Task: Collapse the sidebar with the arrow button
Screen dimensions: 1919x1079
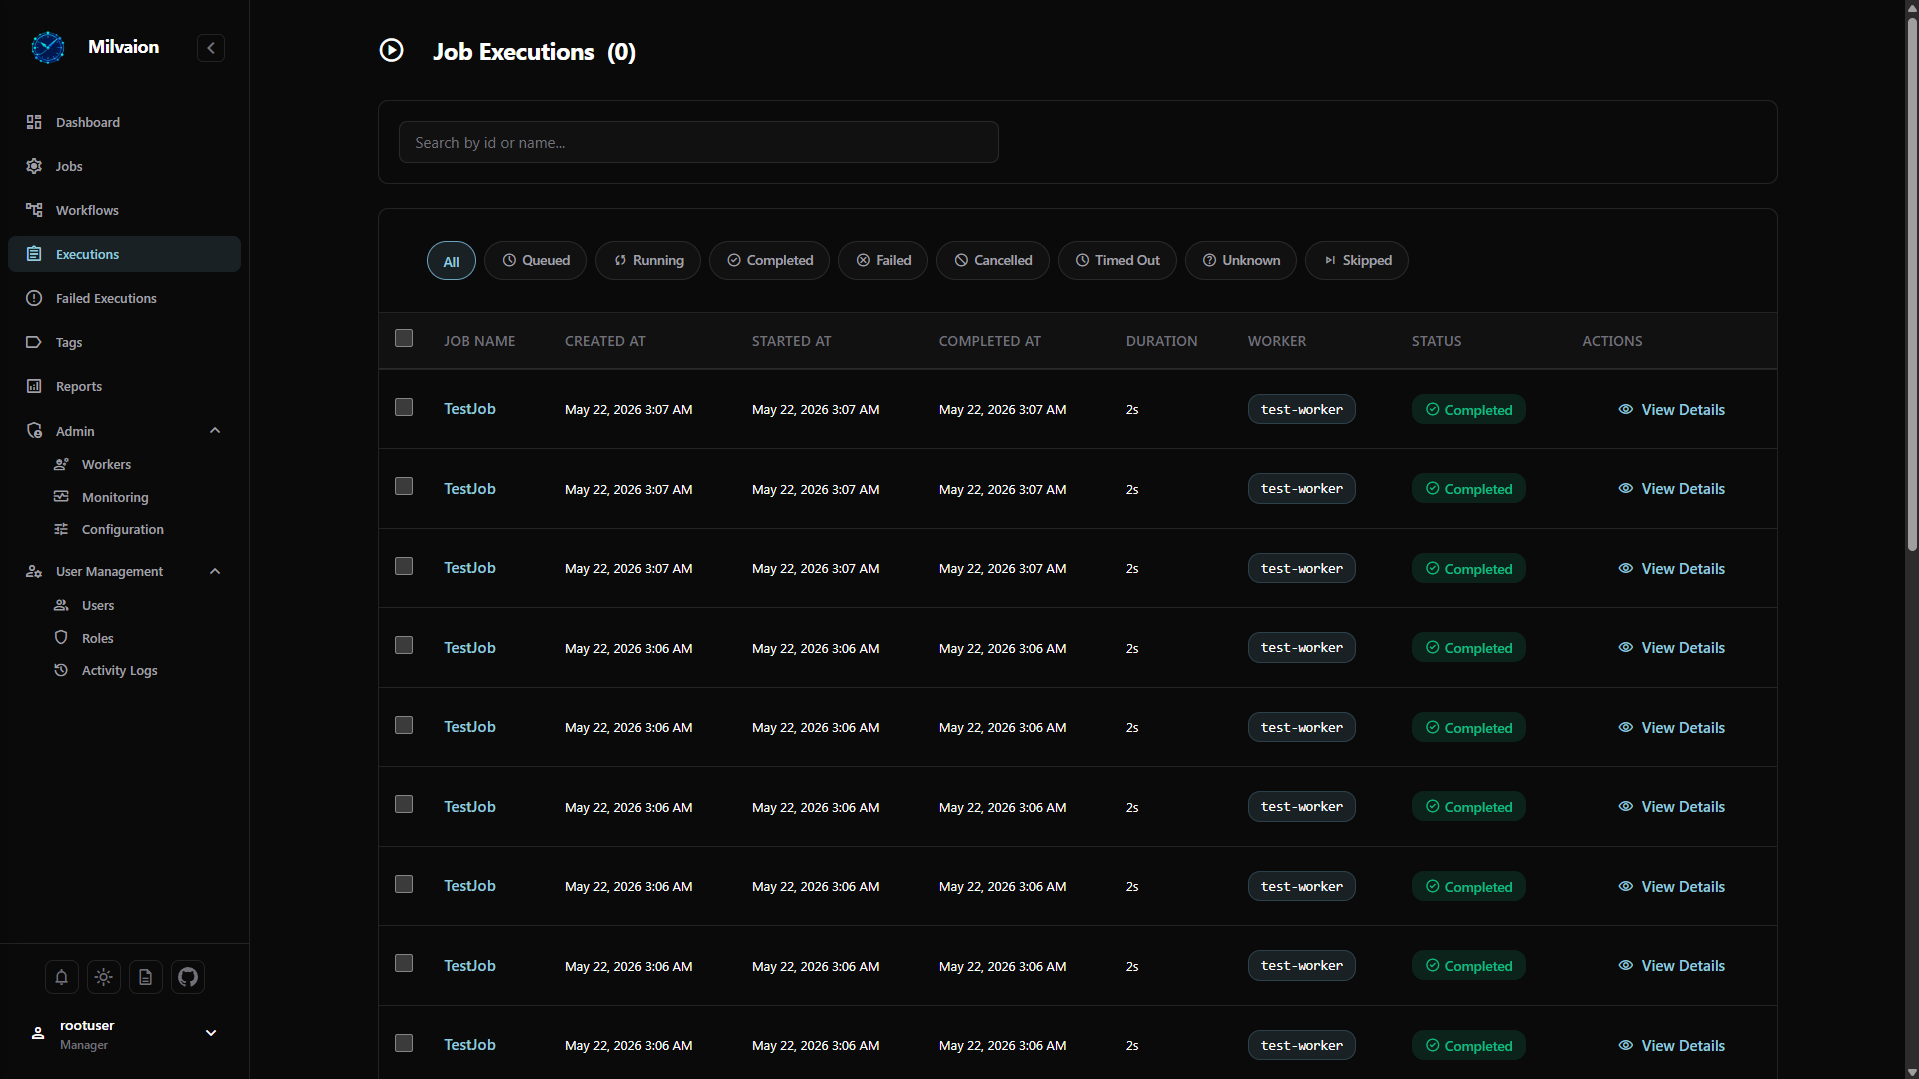Action: click(x=211, y=48)
